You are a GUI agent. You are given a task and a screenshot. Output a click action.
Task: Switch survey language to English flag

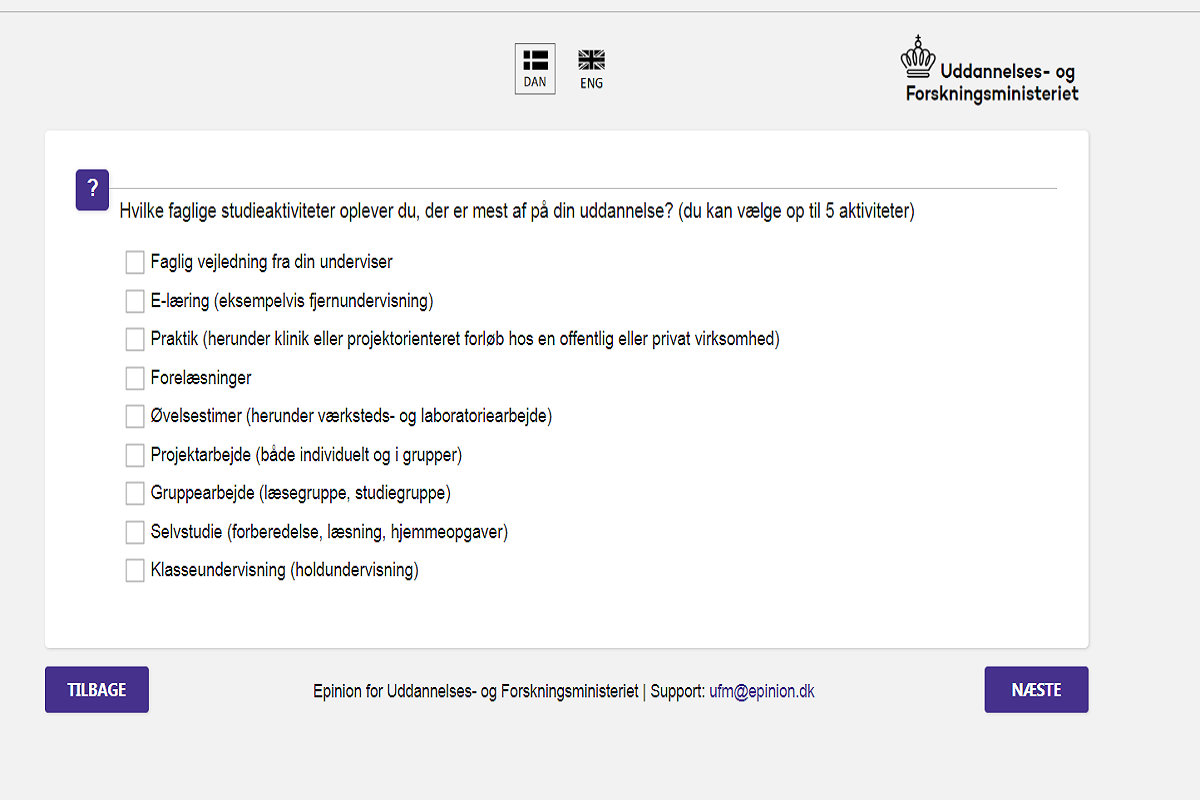pyautogui.click(x=592, y=60)
